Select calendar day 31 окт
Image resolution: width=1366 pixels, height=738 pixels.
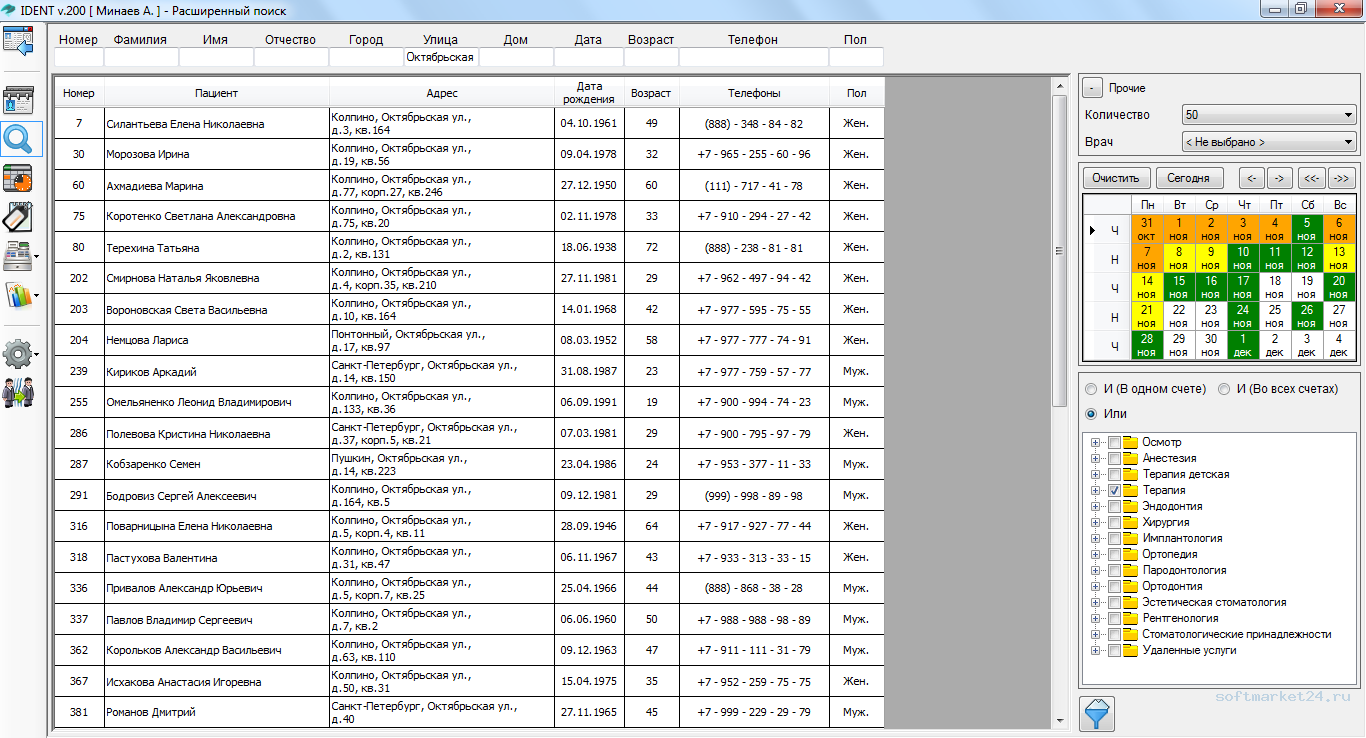point(1146,229)
